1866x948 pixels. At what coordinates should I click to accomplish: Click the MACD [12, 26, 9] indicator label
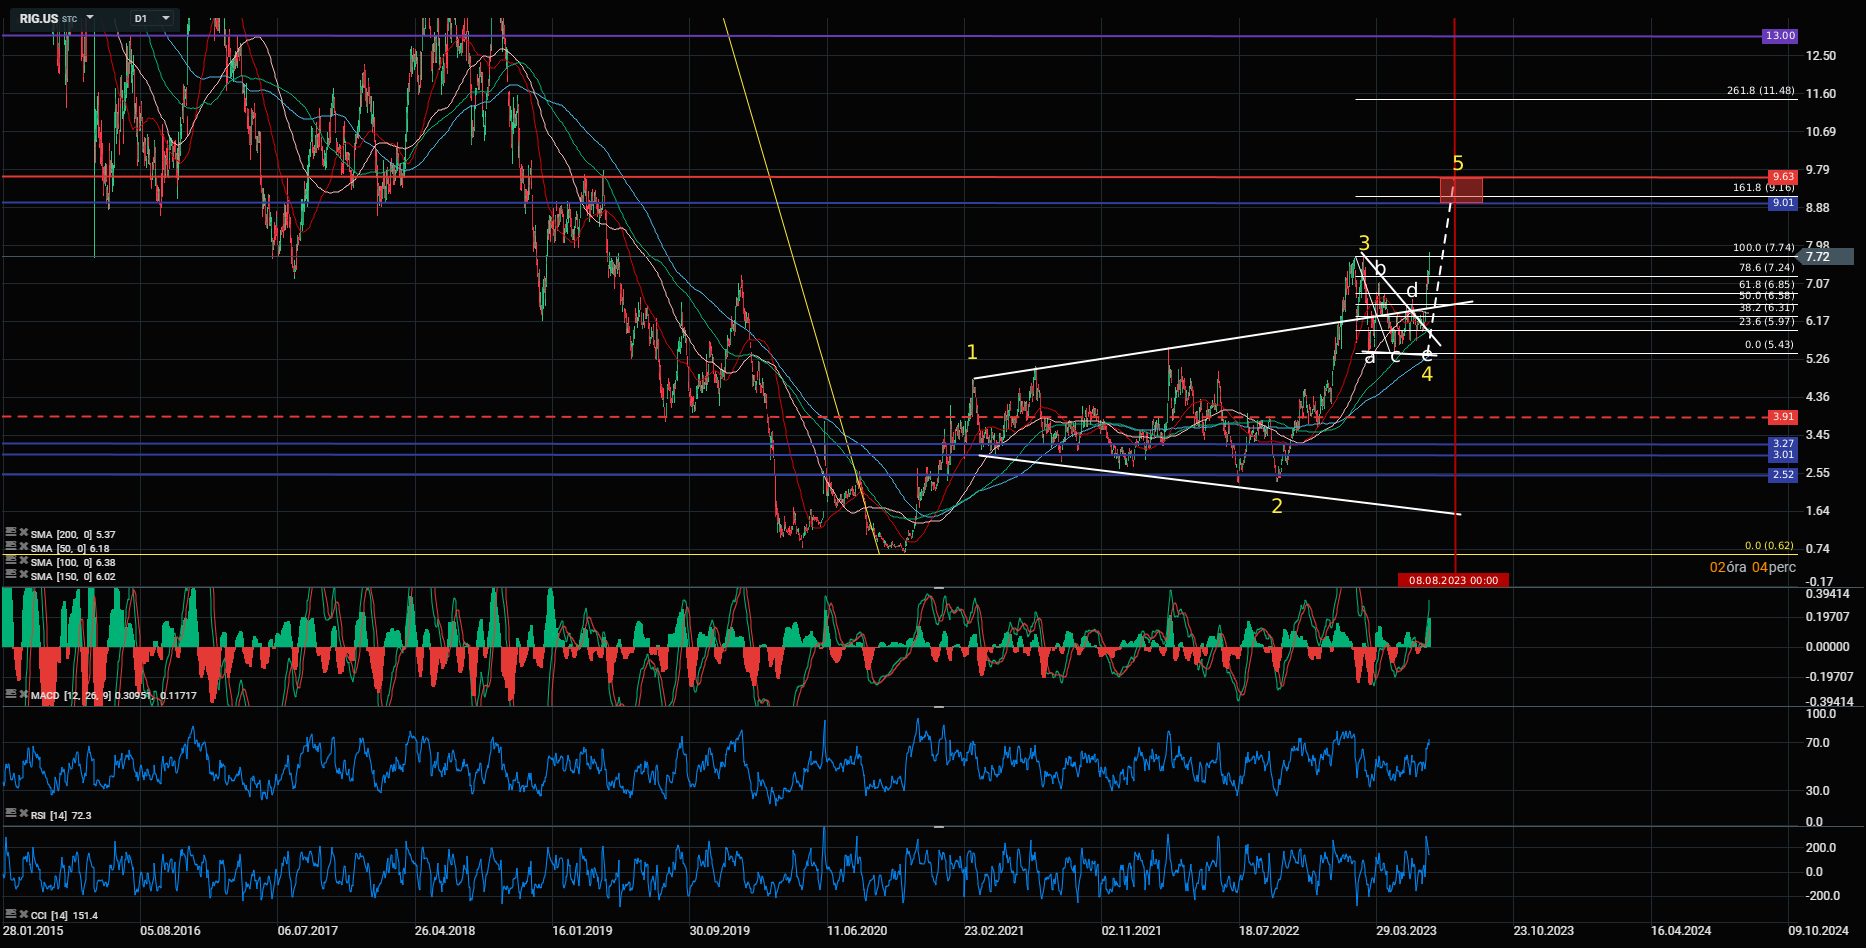(x=114, y=695)
